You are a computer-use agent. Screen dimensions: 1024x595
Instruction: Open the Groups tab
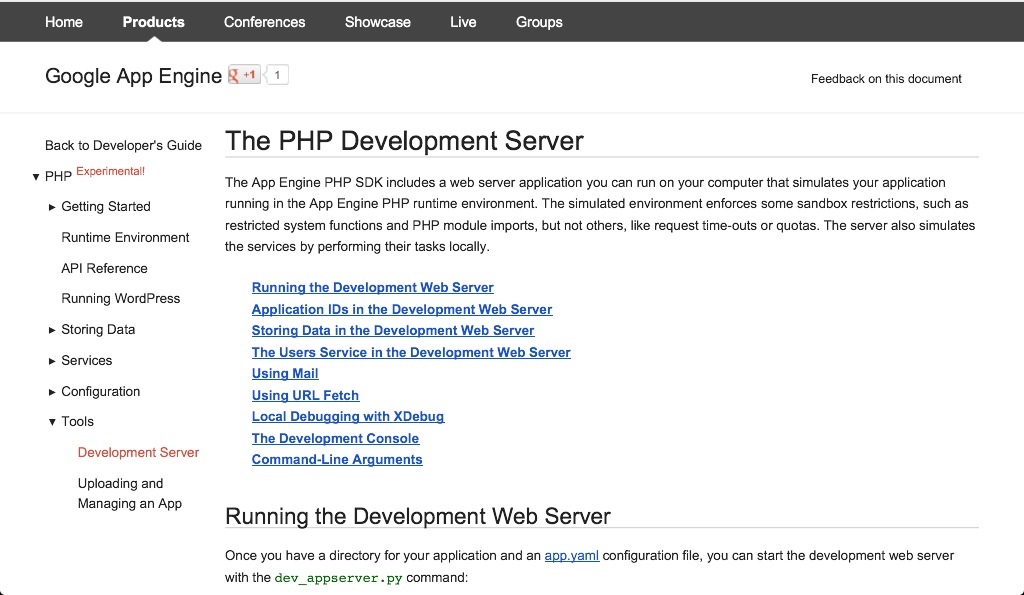tap(539, 22)
